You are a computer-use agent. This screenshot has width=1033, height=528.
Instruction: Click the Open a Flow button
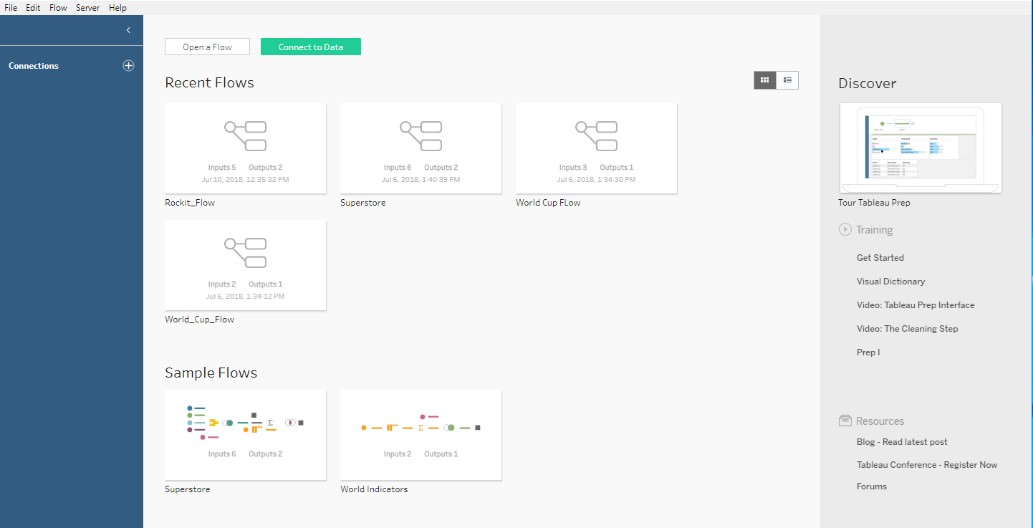click(208, 47)
